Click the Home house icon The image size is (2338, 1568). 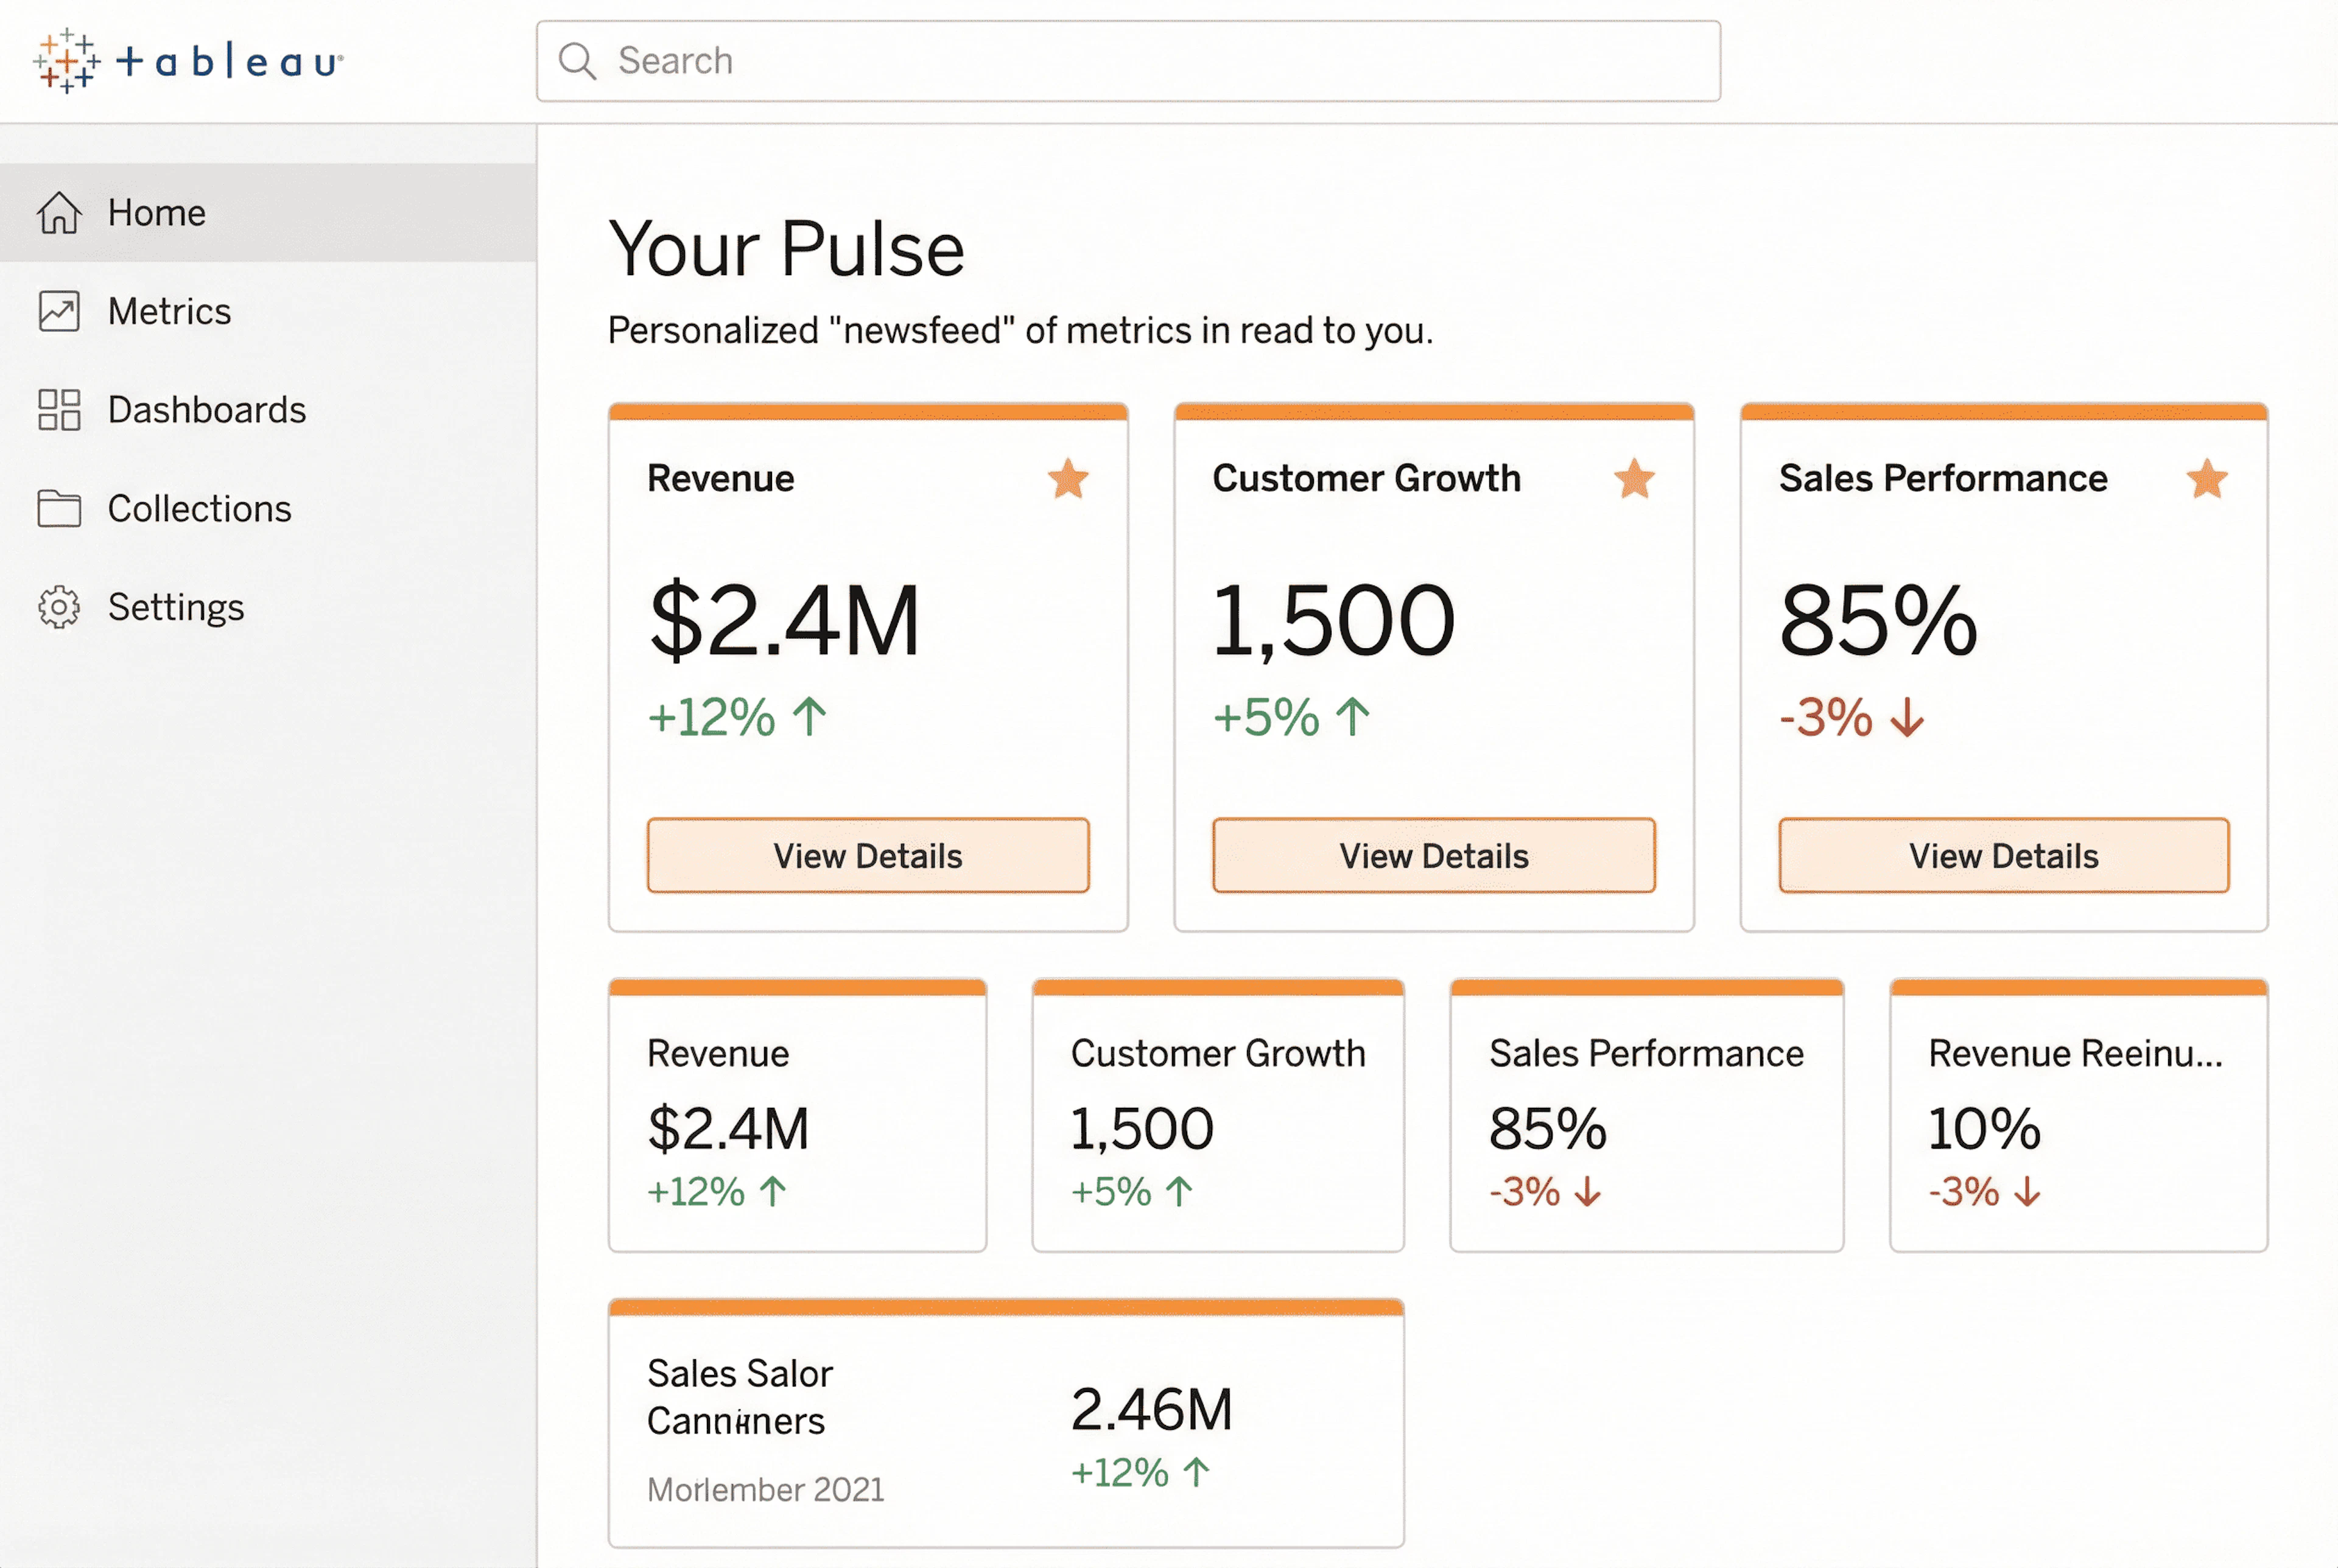coord(59,213)
